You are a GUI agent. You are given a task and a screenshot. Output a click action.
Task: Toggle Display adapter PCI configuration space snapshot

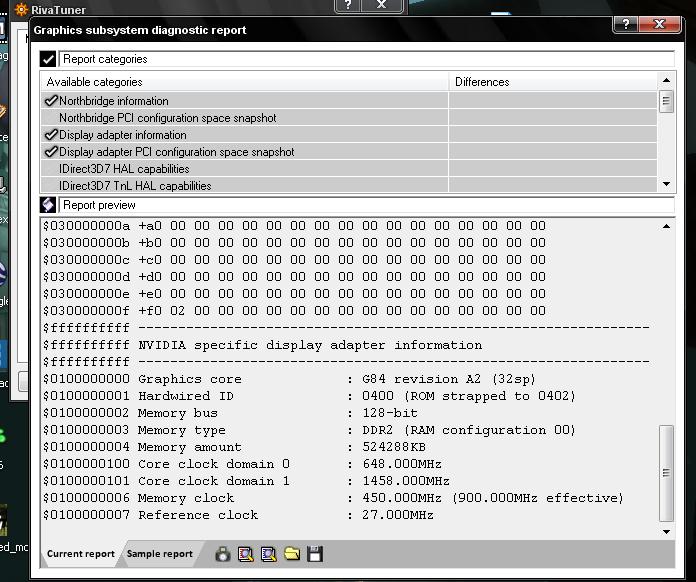(x=348, y=152)
